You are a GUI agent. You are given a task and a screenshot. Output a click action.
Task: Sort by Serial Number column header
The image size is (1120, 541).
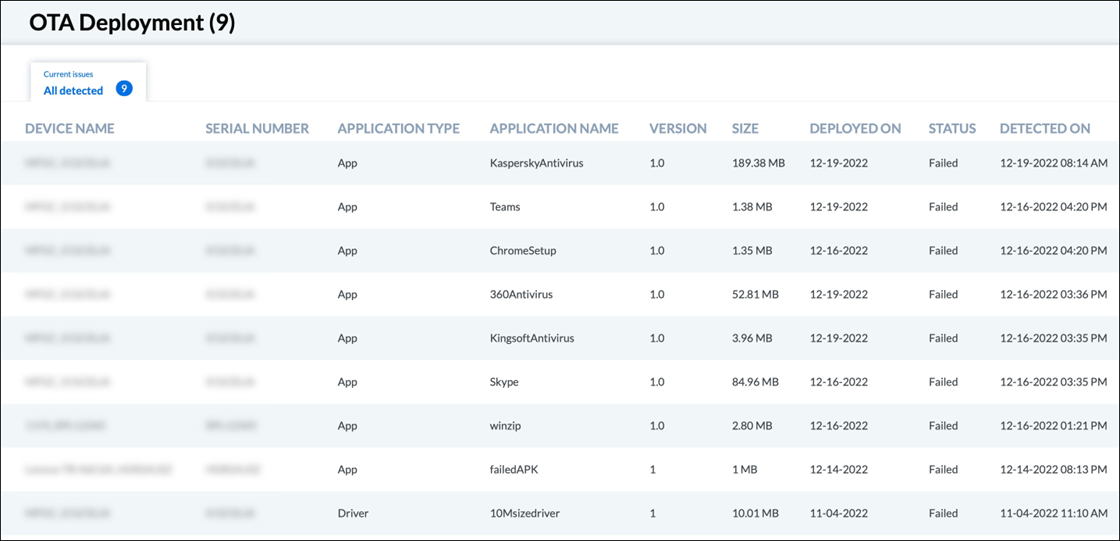pyautogui.click(x=257, y=128)
